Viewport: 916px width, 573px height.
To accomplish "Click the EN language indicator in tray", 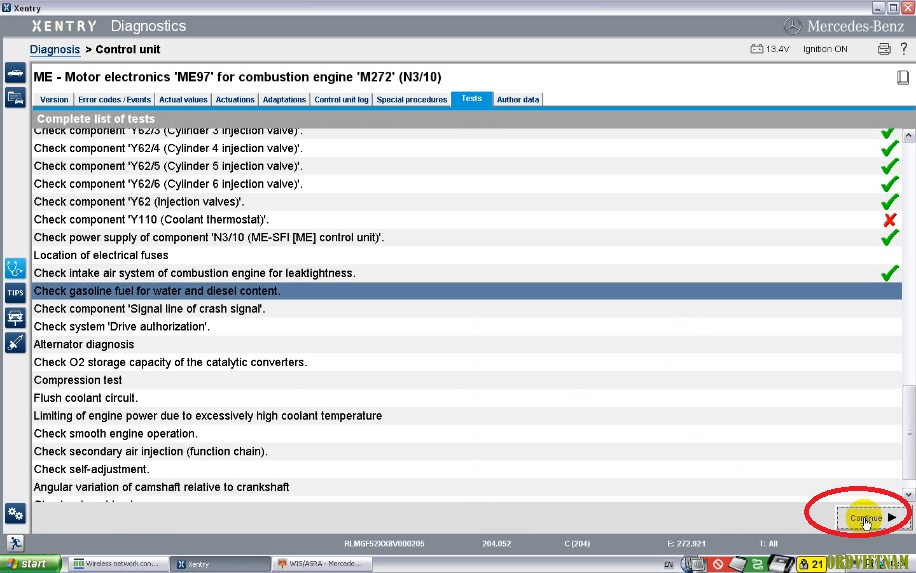I will (x=668, y=564).
